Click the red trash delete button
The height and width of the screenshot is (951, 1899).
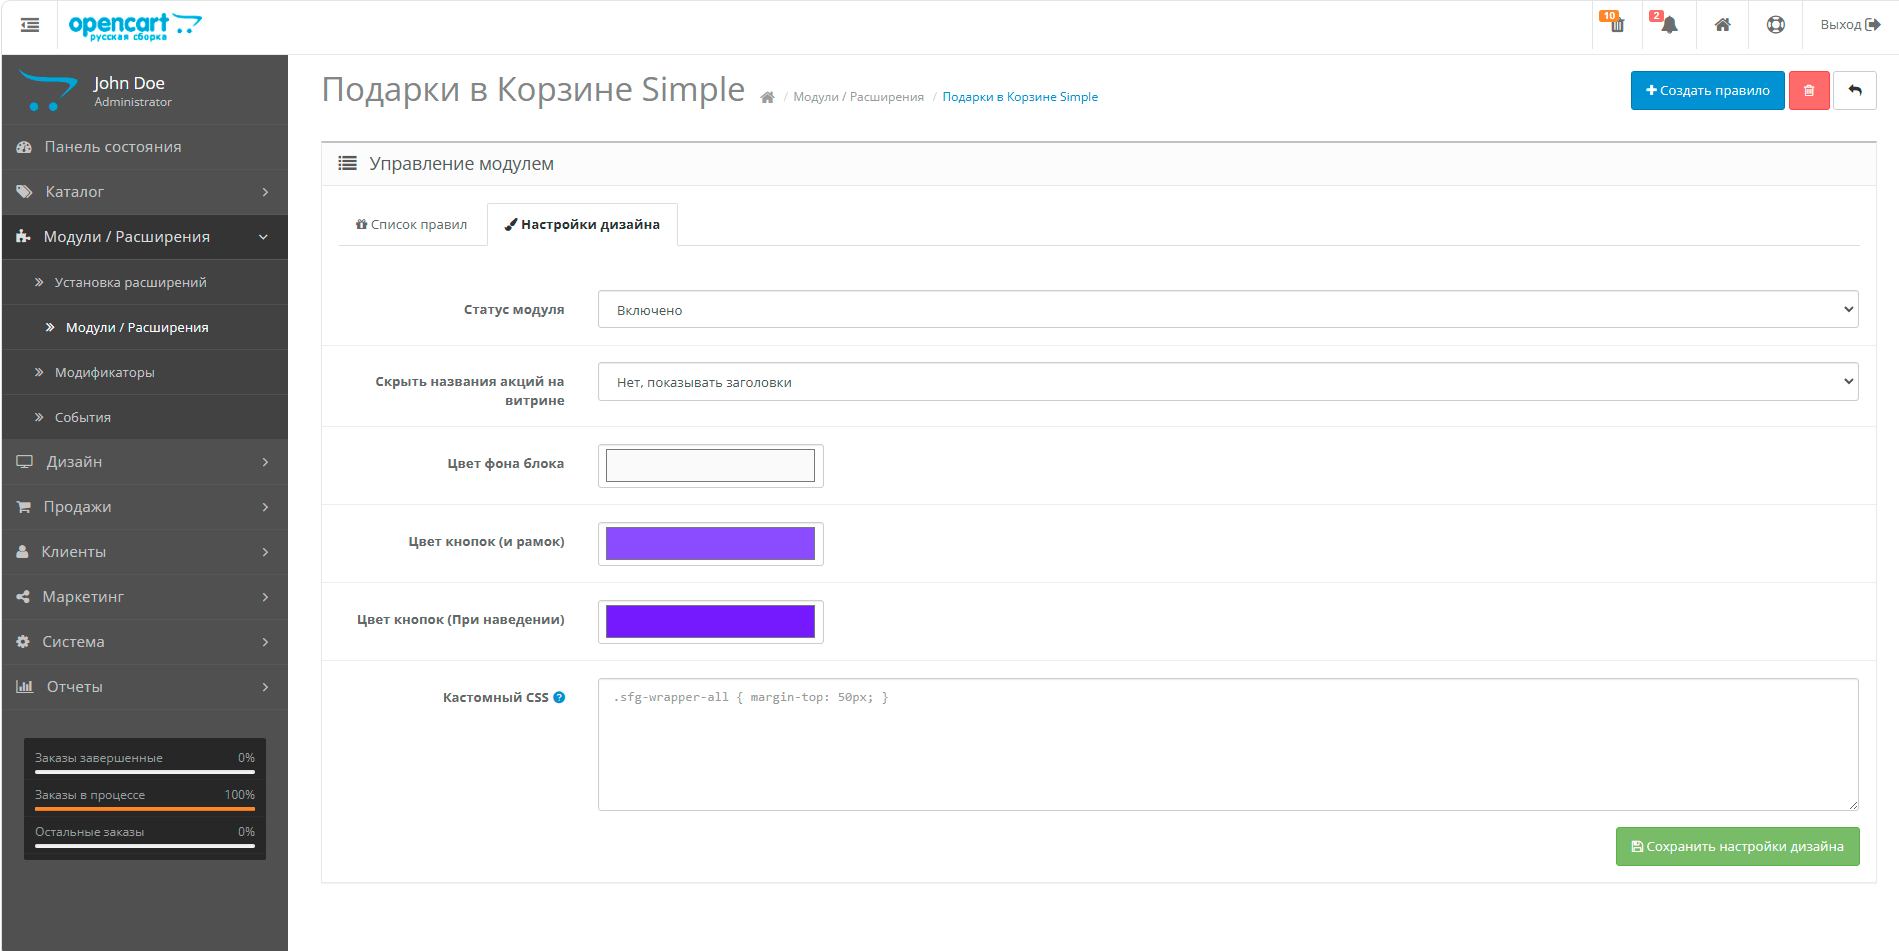point(1808,91)
